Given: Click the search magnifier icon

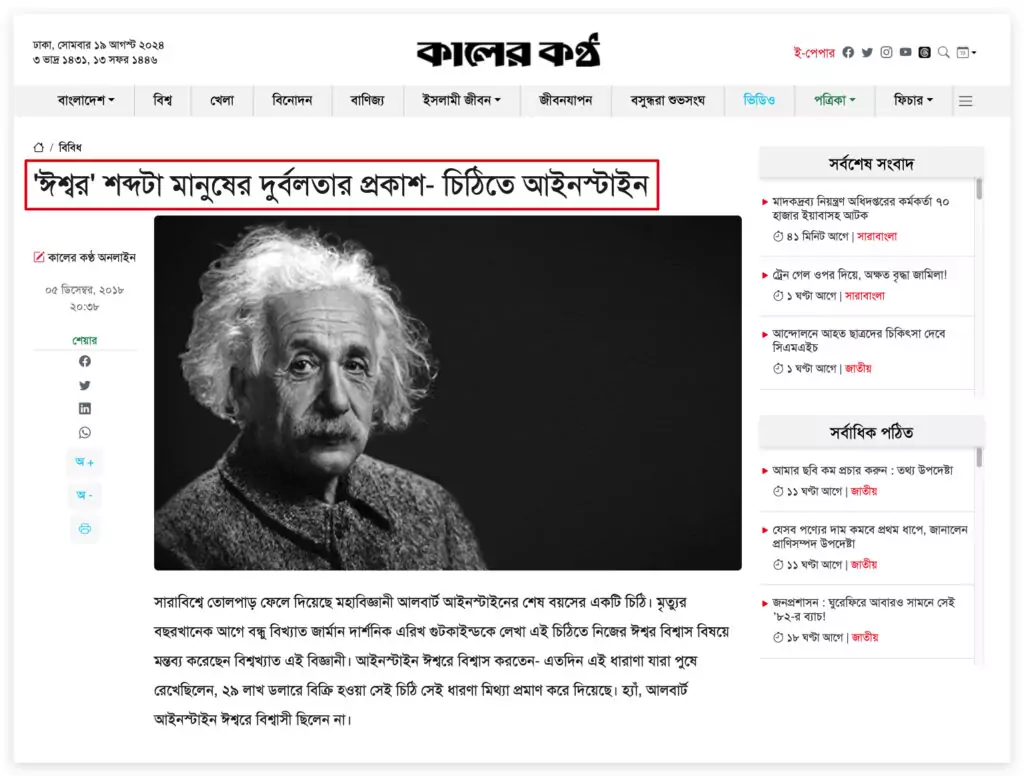Looking at the screenshot, I should 943,52.
